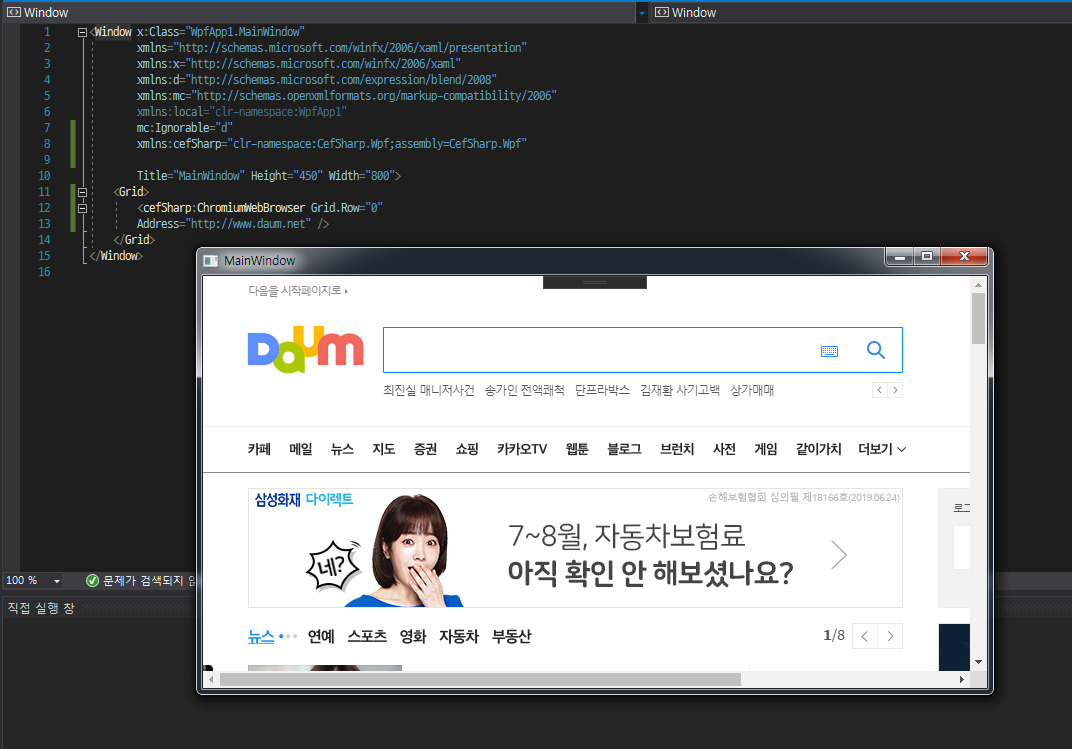
Task: Click the horizontal scrollbar thumb
Action: (480, 679)
